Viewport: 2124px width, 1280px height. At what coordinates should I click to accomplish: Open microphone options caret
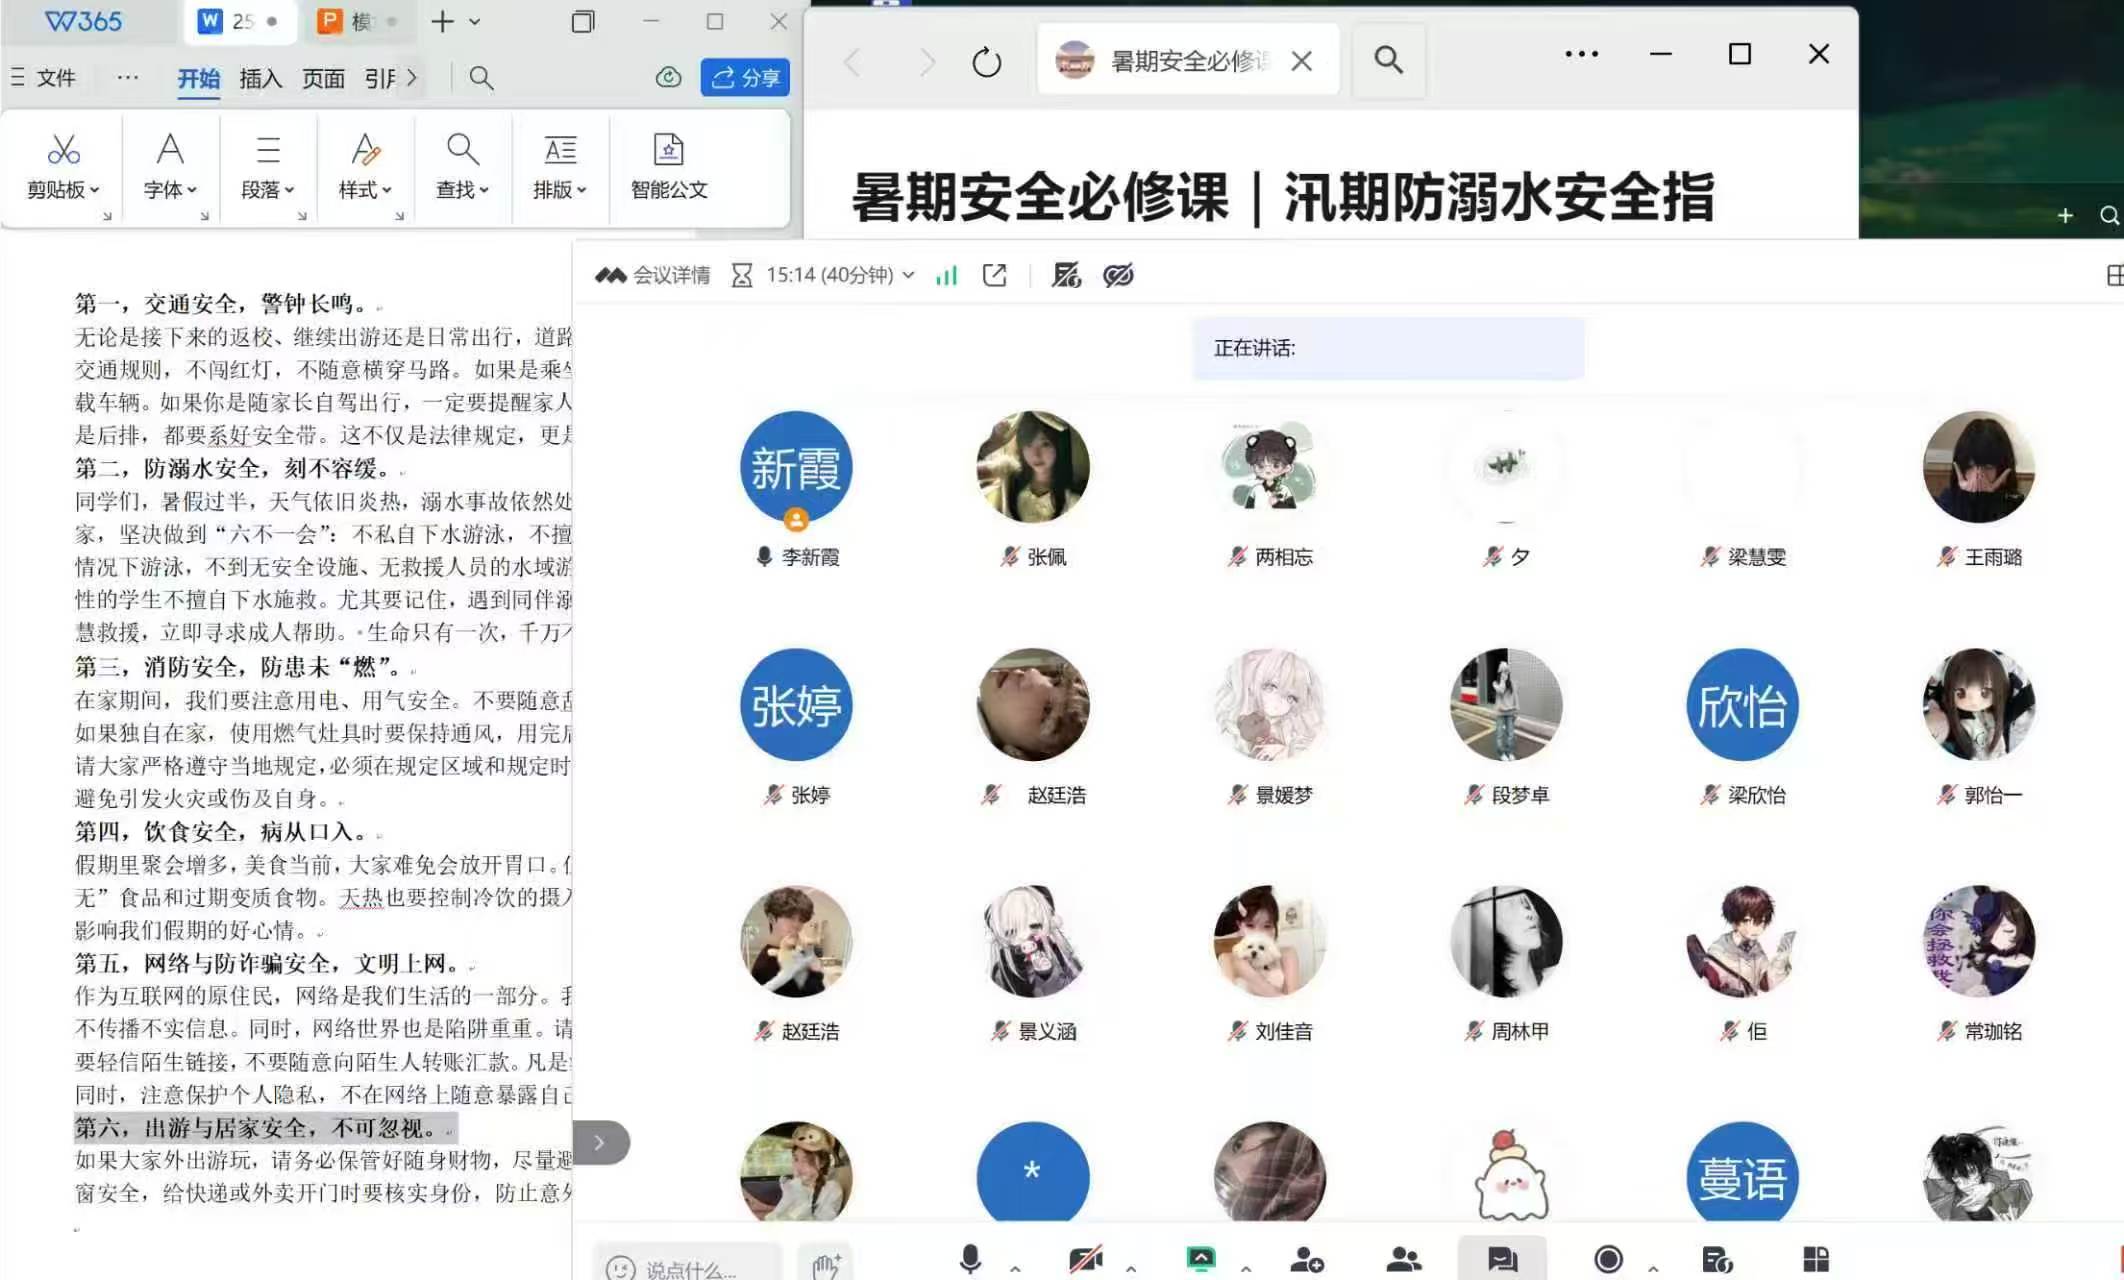[x=1015, y=1268]
